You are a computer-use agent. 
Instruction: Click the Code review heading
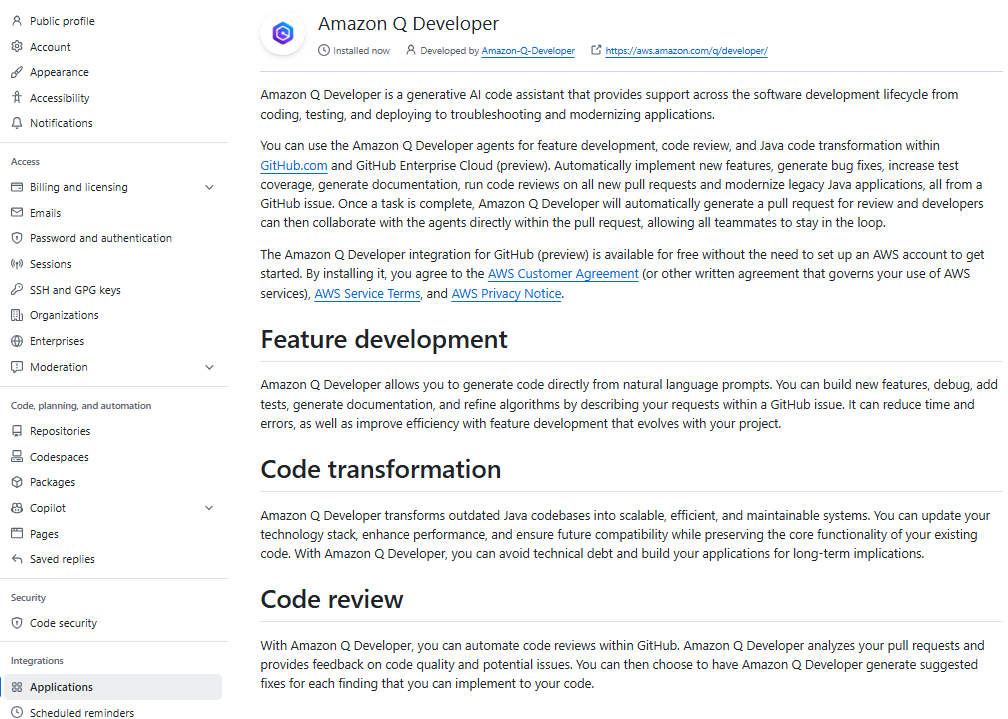332,599
